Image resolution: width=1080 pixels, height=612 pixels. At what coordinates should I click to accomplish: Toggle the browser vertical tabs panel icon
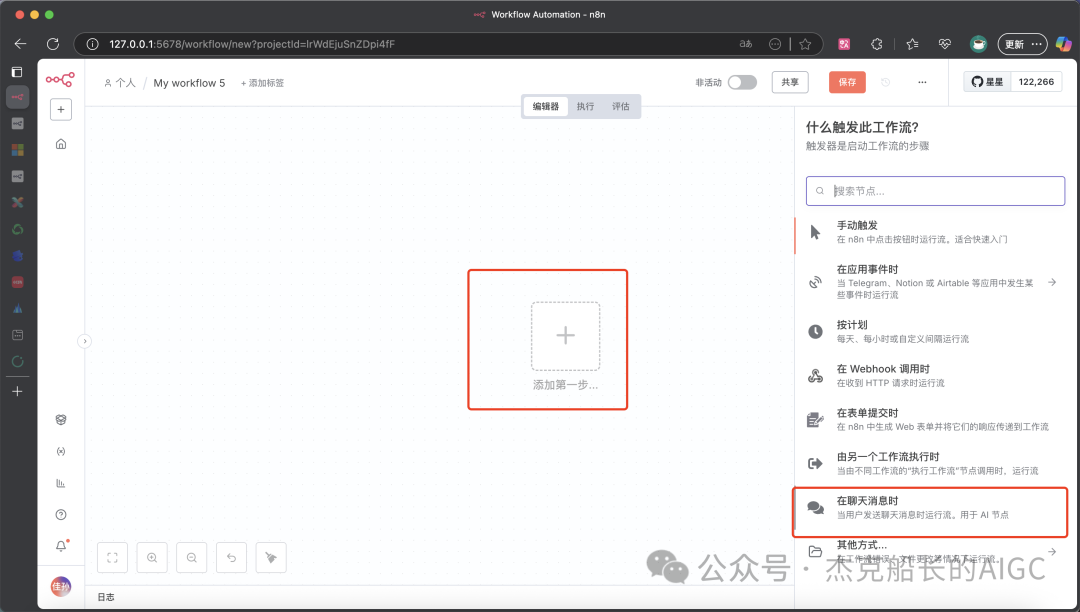point(18,72)
